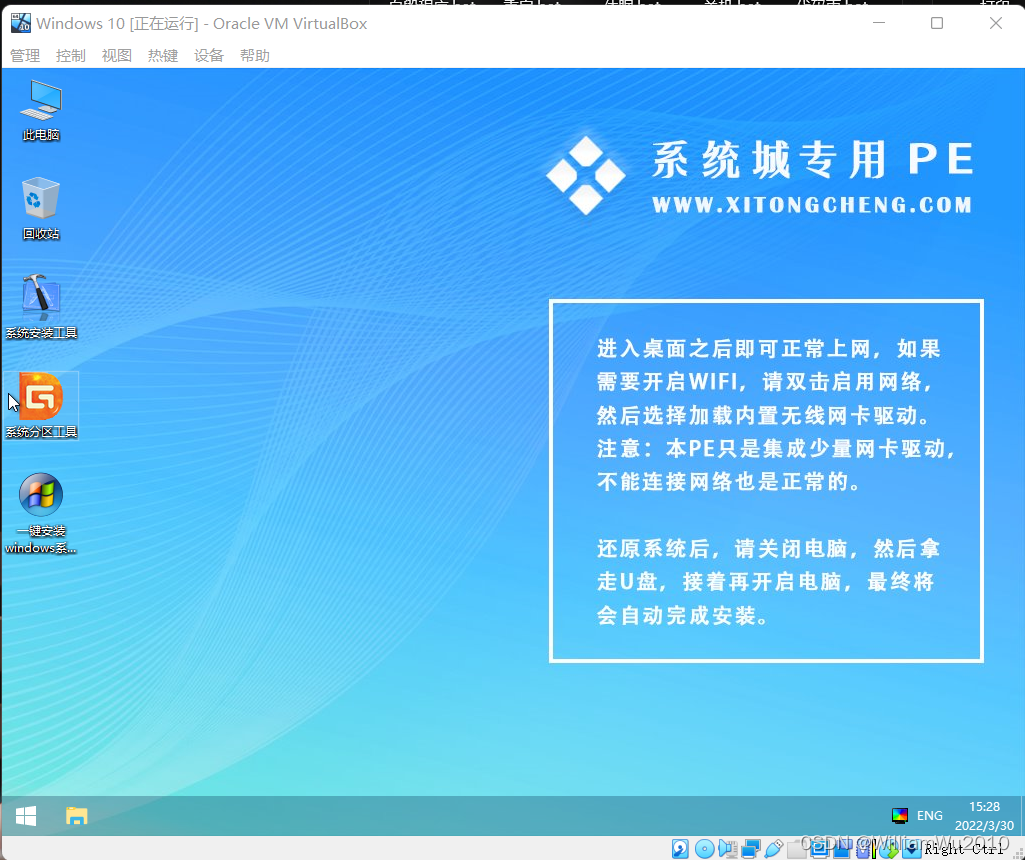Viewport: 1025px width, 860px height.
Task: Click the audio speaker status icon
Action: pos(728,848)
